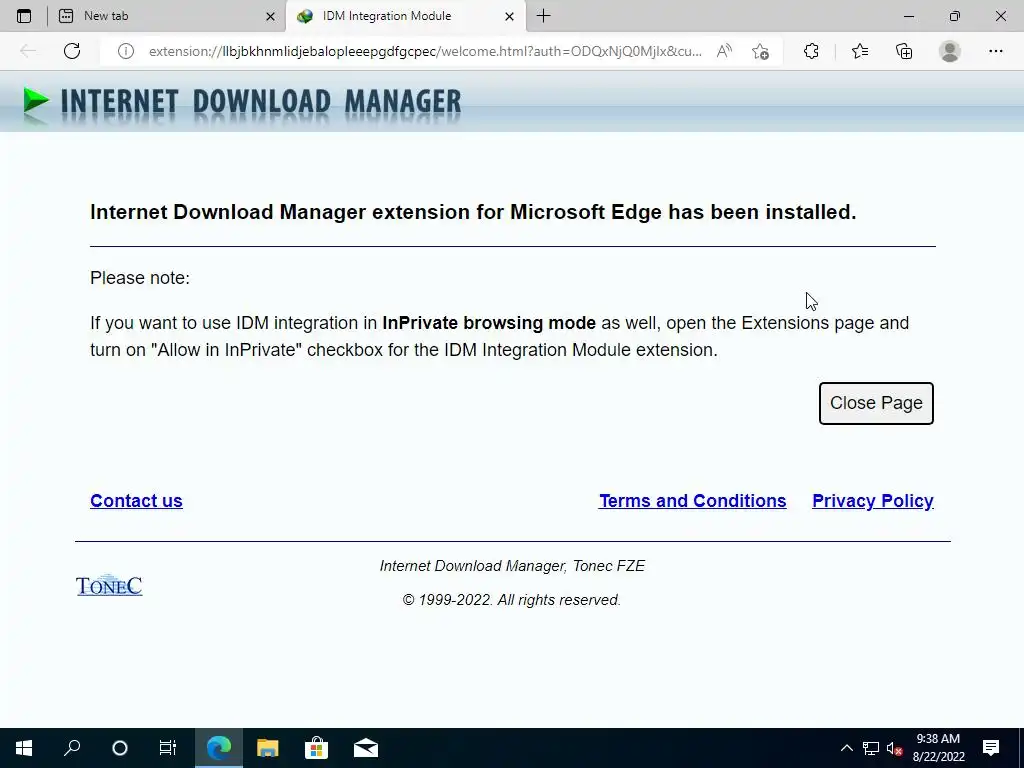Switch to the New tab tab
The height and width of the screenshot is (768, 1024).
(167, 16)
